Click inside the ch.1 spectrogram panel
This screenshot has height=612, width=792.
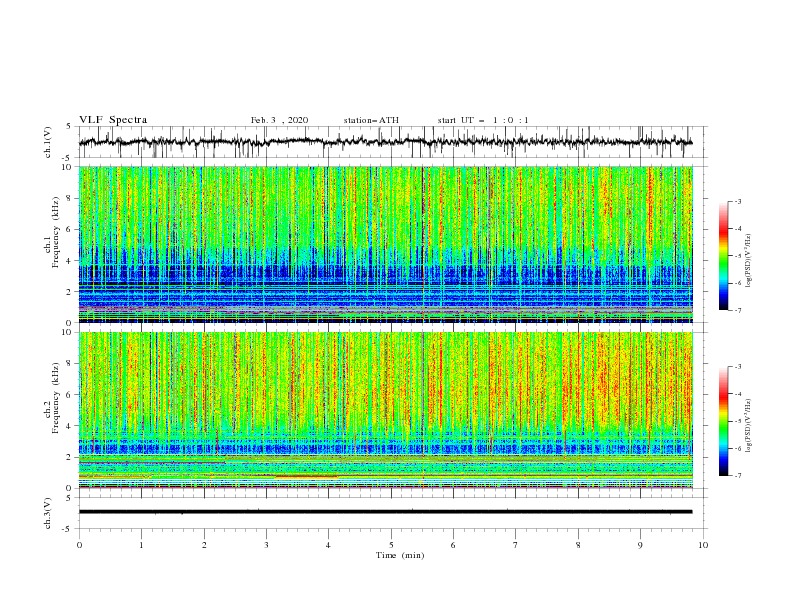pos(385,244)
